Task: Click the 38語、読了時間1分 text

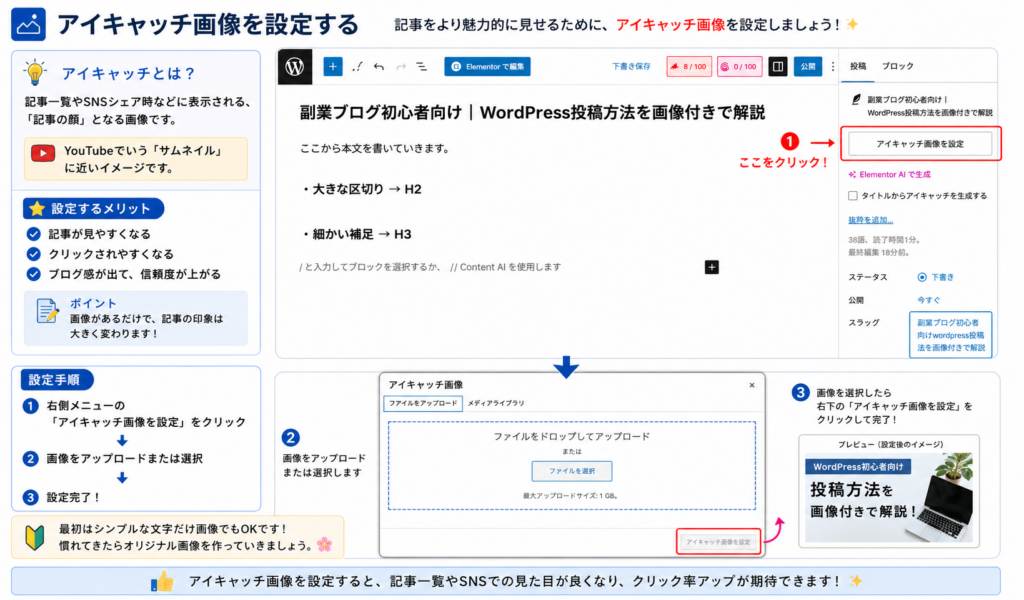Action: (x=884, y=240)
